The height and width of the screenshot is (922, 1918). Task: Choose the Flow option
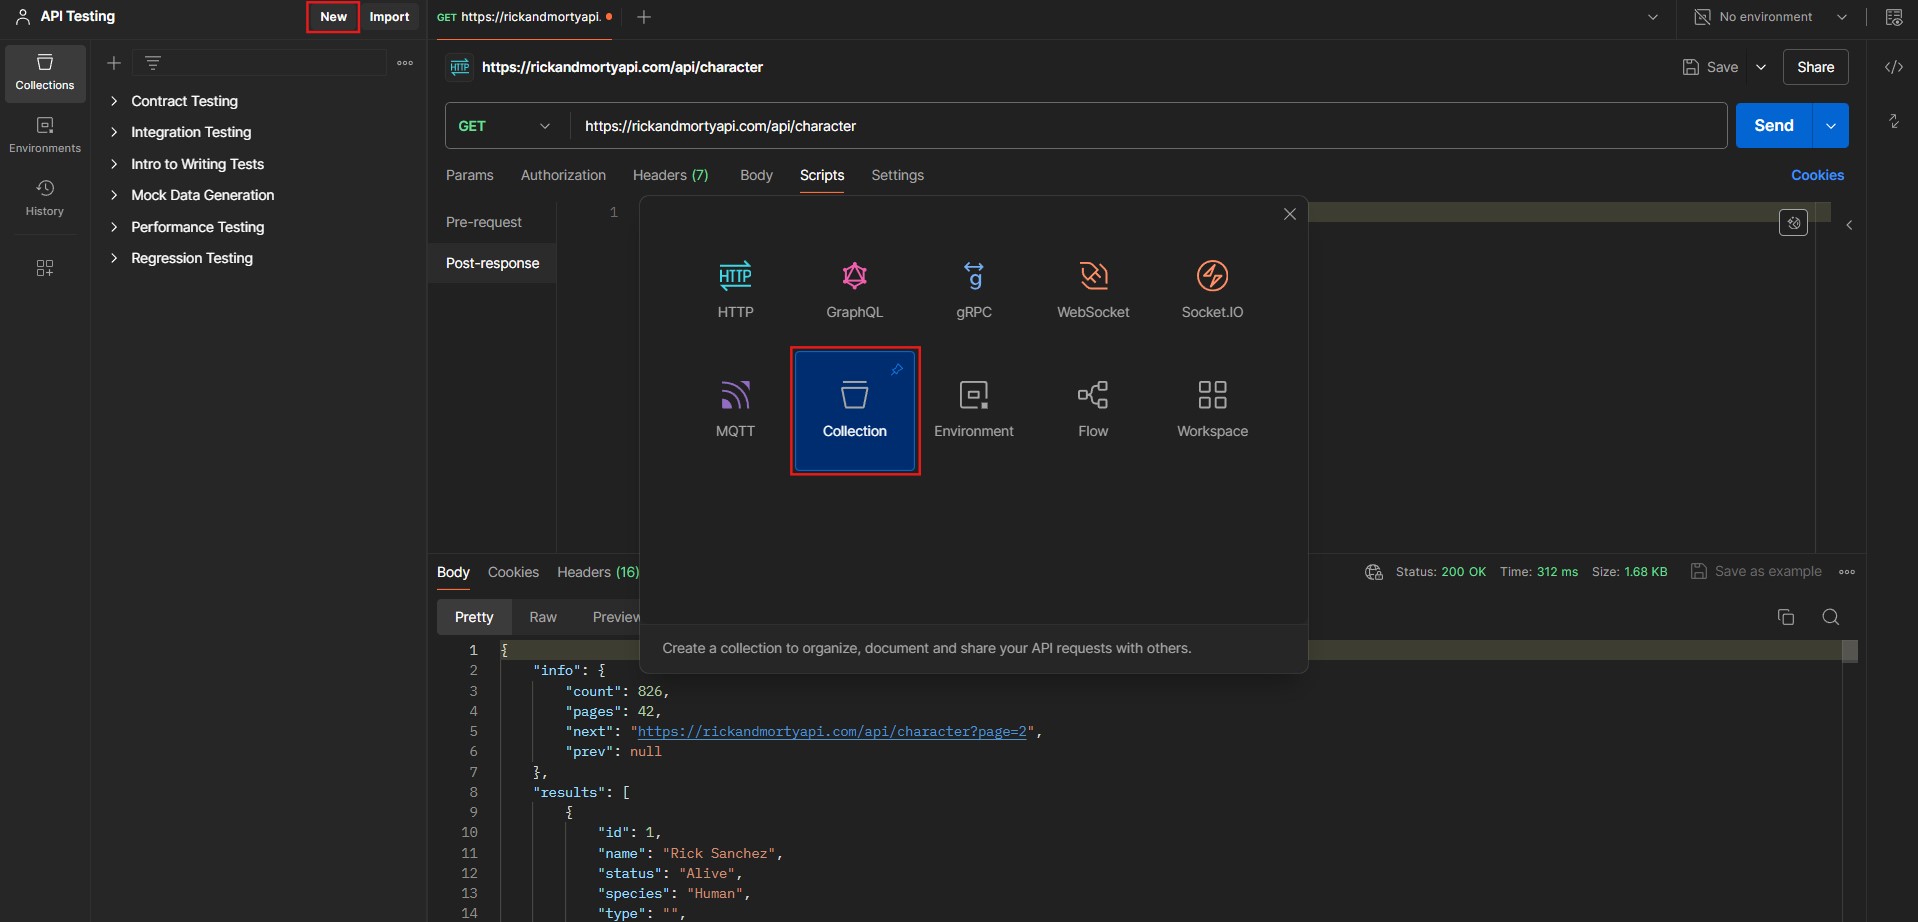pos(1093,409)
